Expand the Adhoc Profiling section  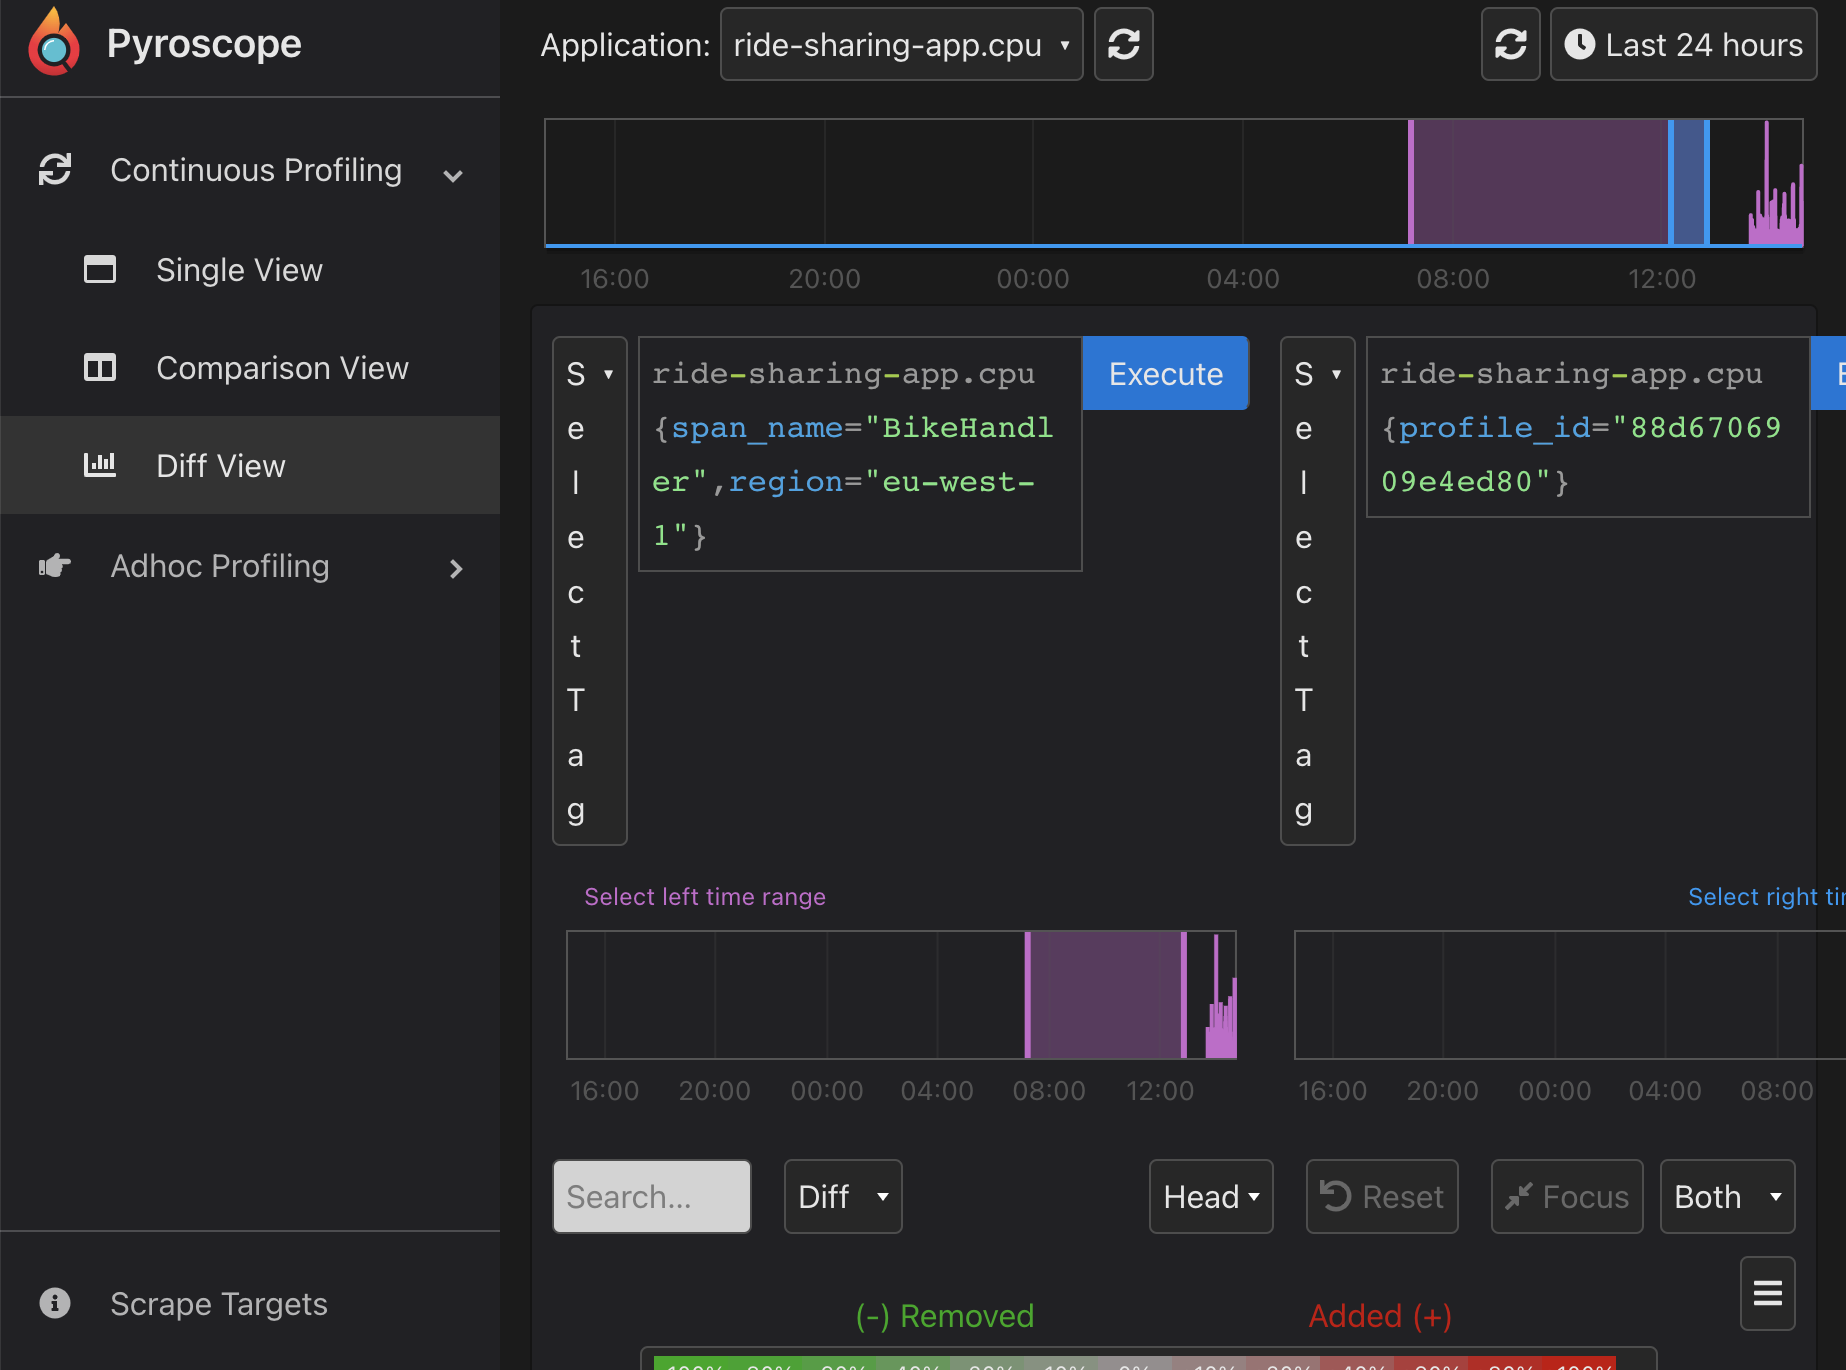tap(456, 568)
